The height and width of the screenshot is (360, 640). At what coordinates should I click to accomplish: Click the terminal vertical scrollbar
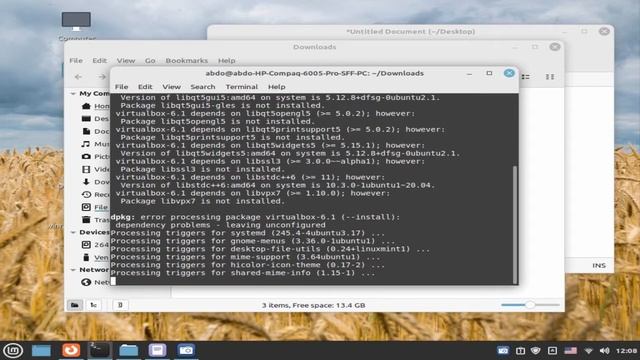coord(515,224)
